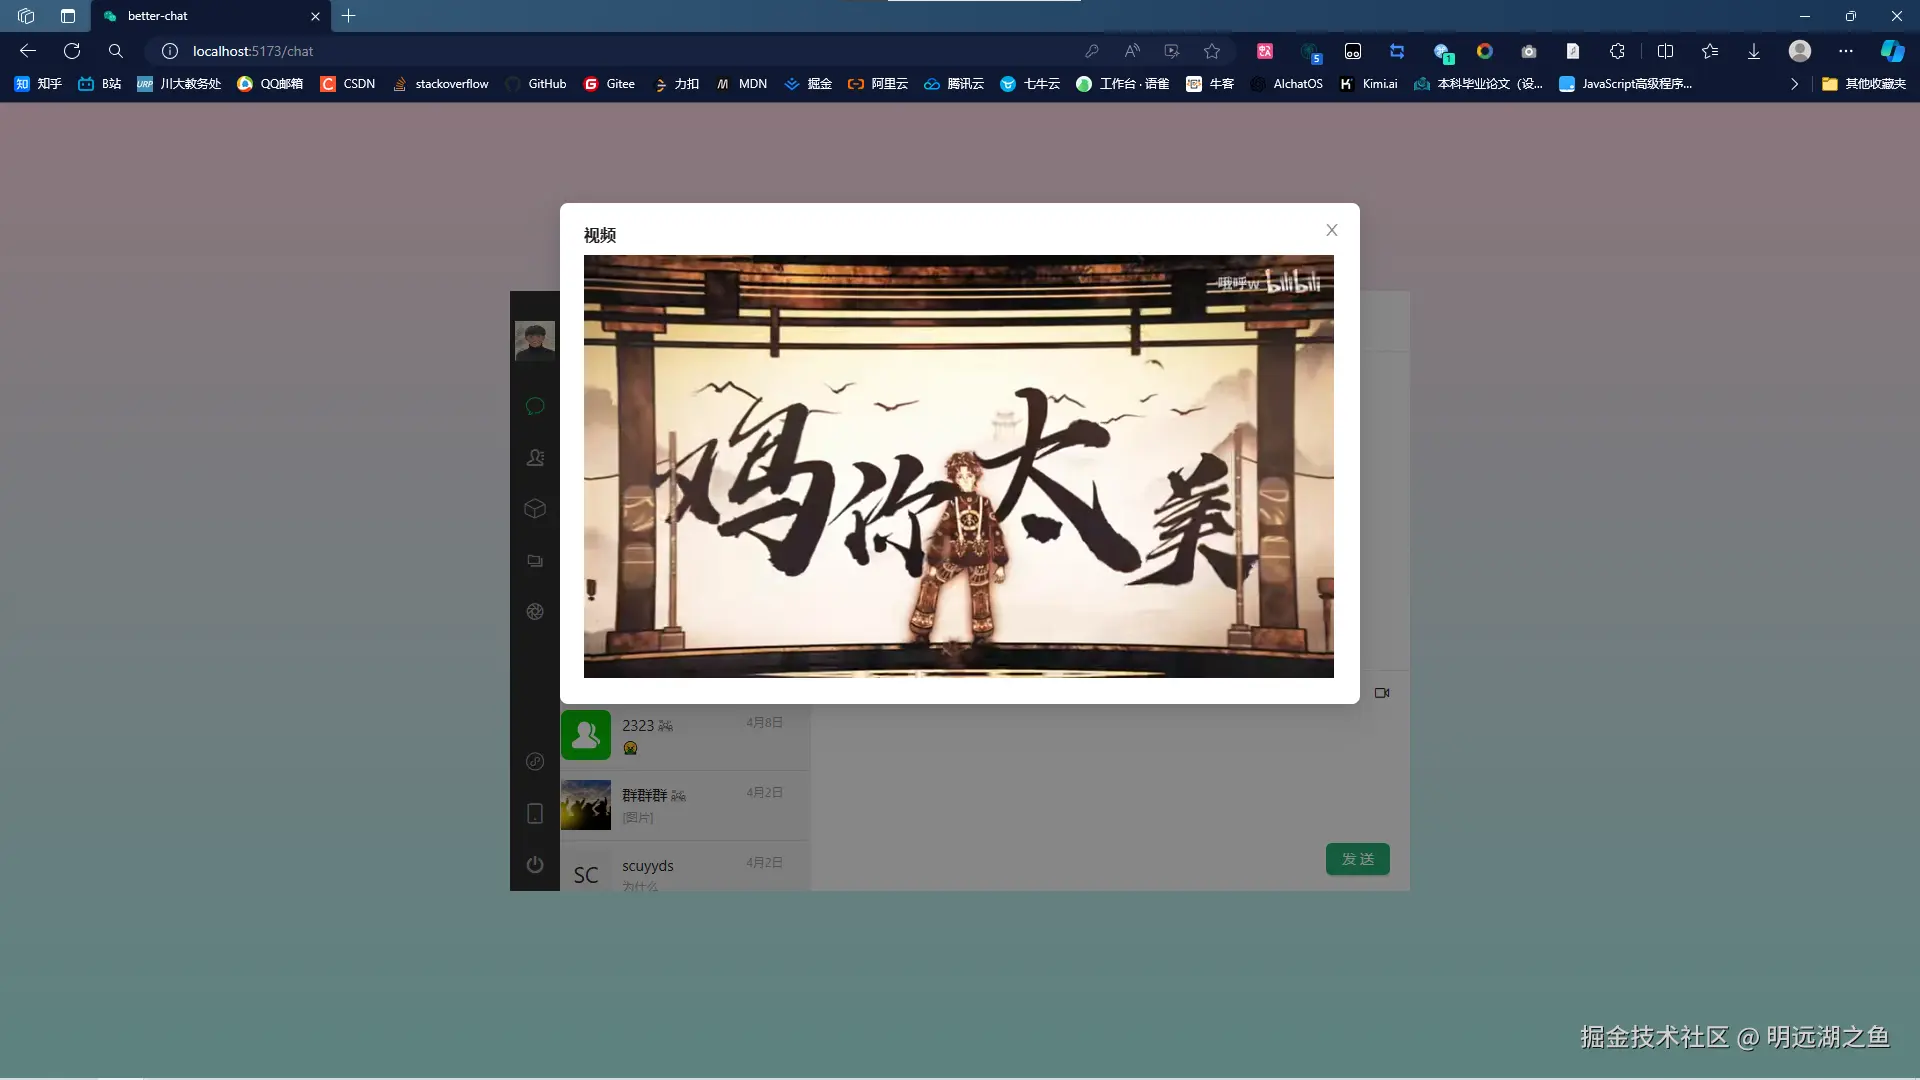Open the 群群群 group chat

pyautogui.click(x=683, y=805)
